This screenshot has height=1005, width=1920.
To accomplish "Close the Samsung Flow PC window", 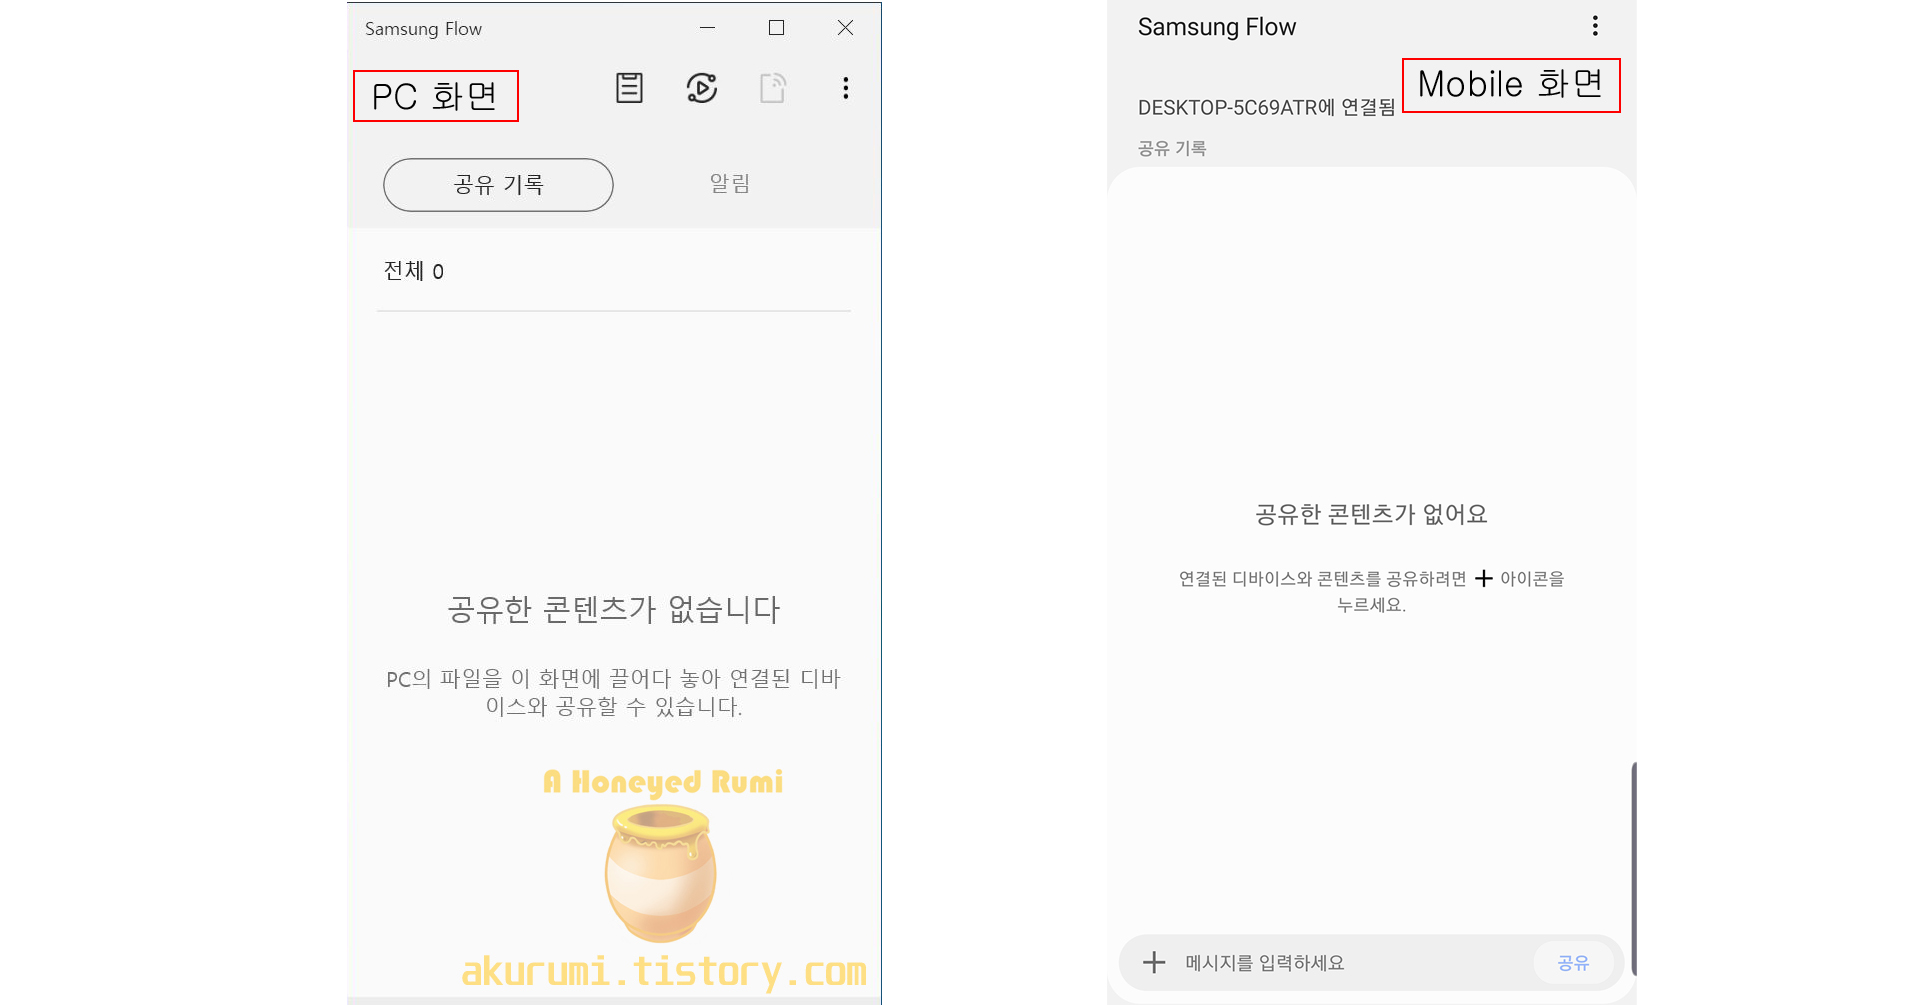I will 845,28.
